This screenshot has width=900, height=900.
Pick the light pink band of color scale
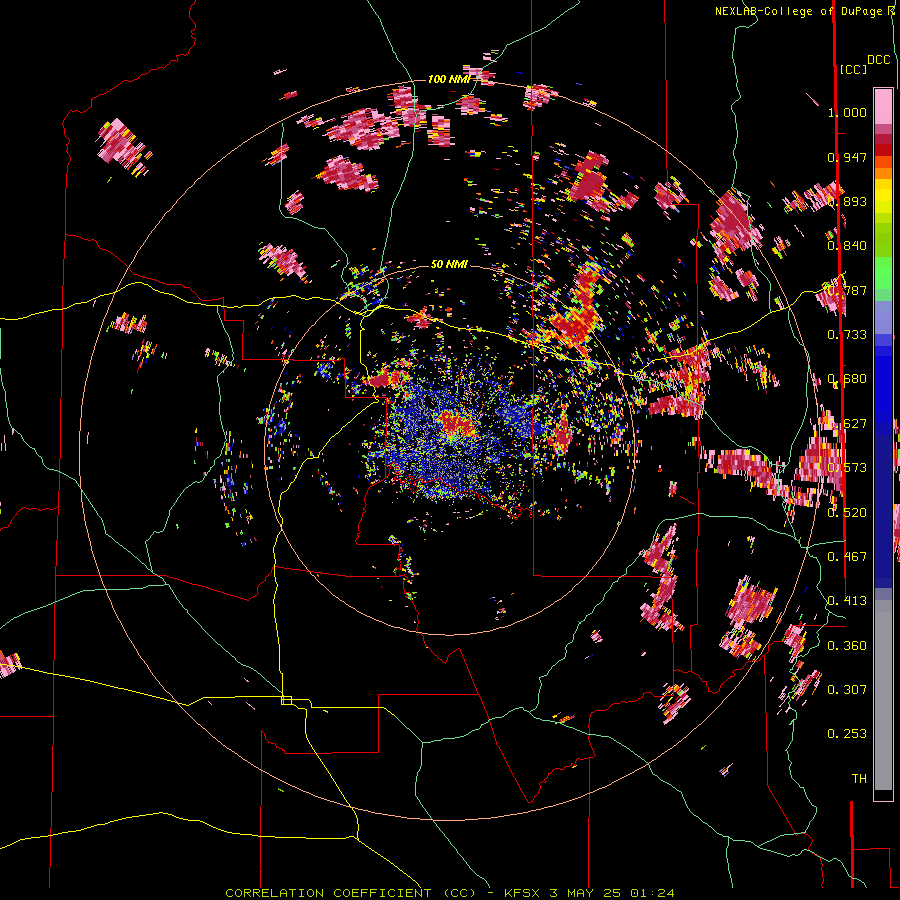[x=883, y=106]
